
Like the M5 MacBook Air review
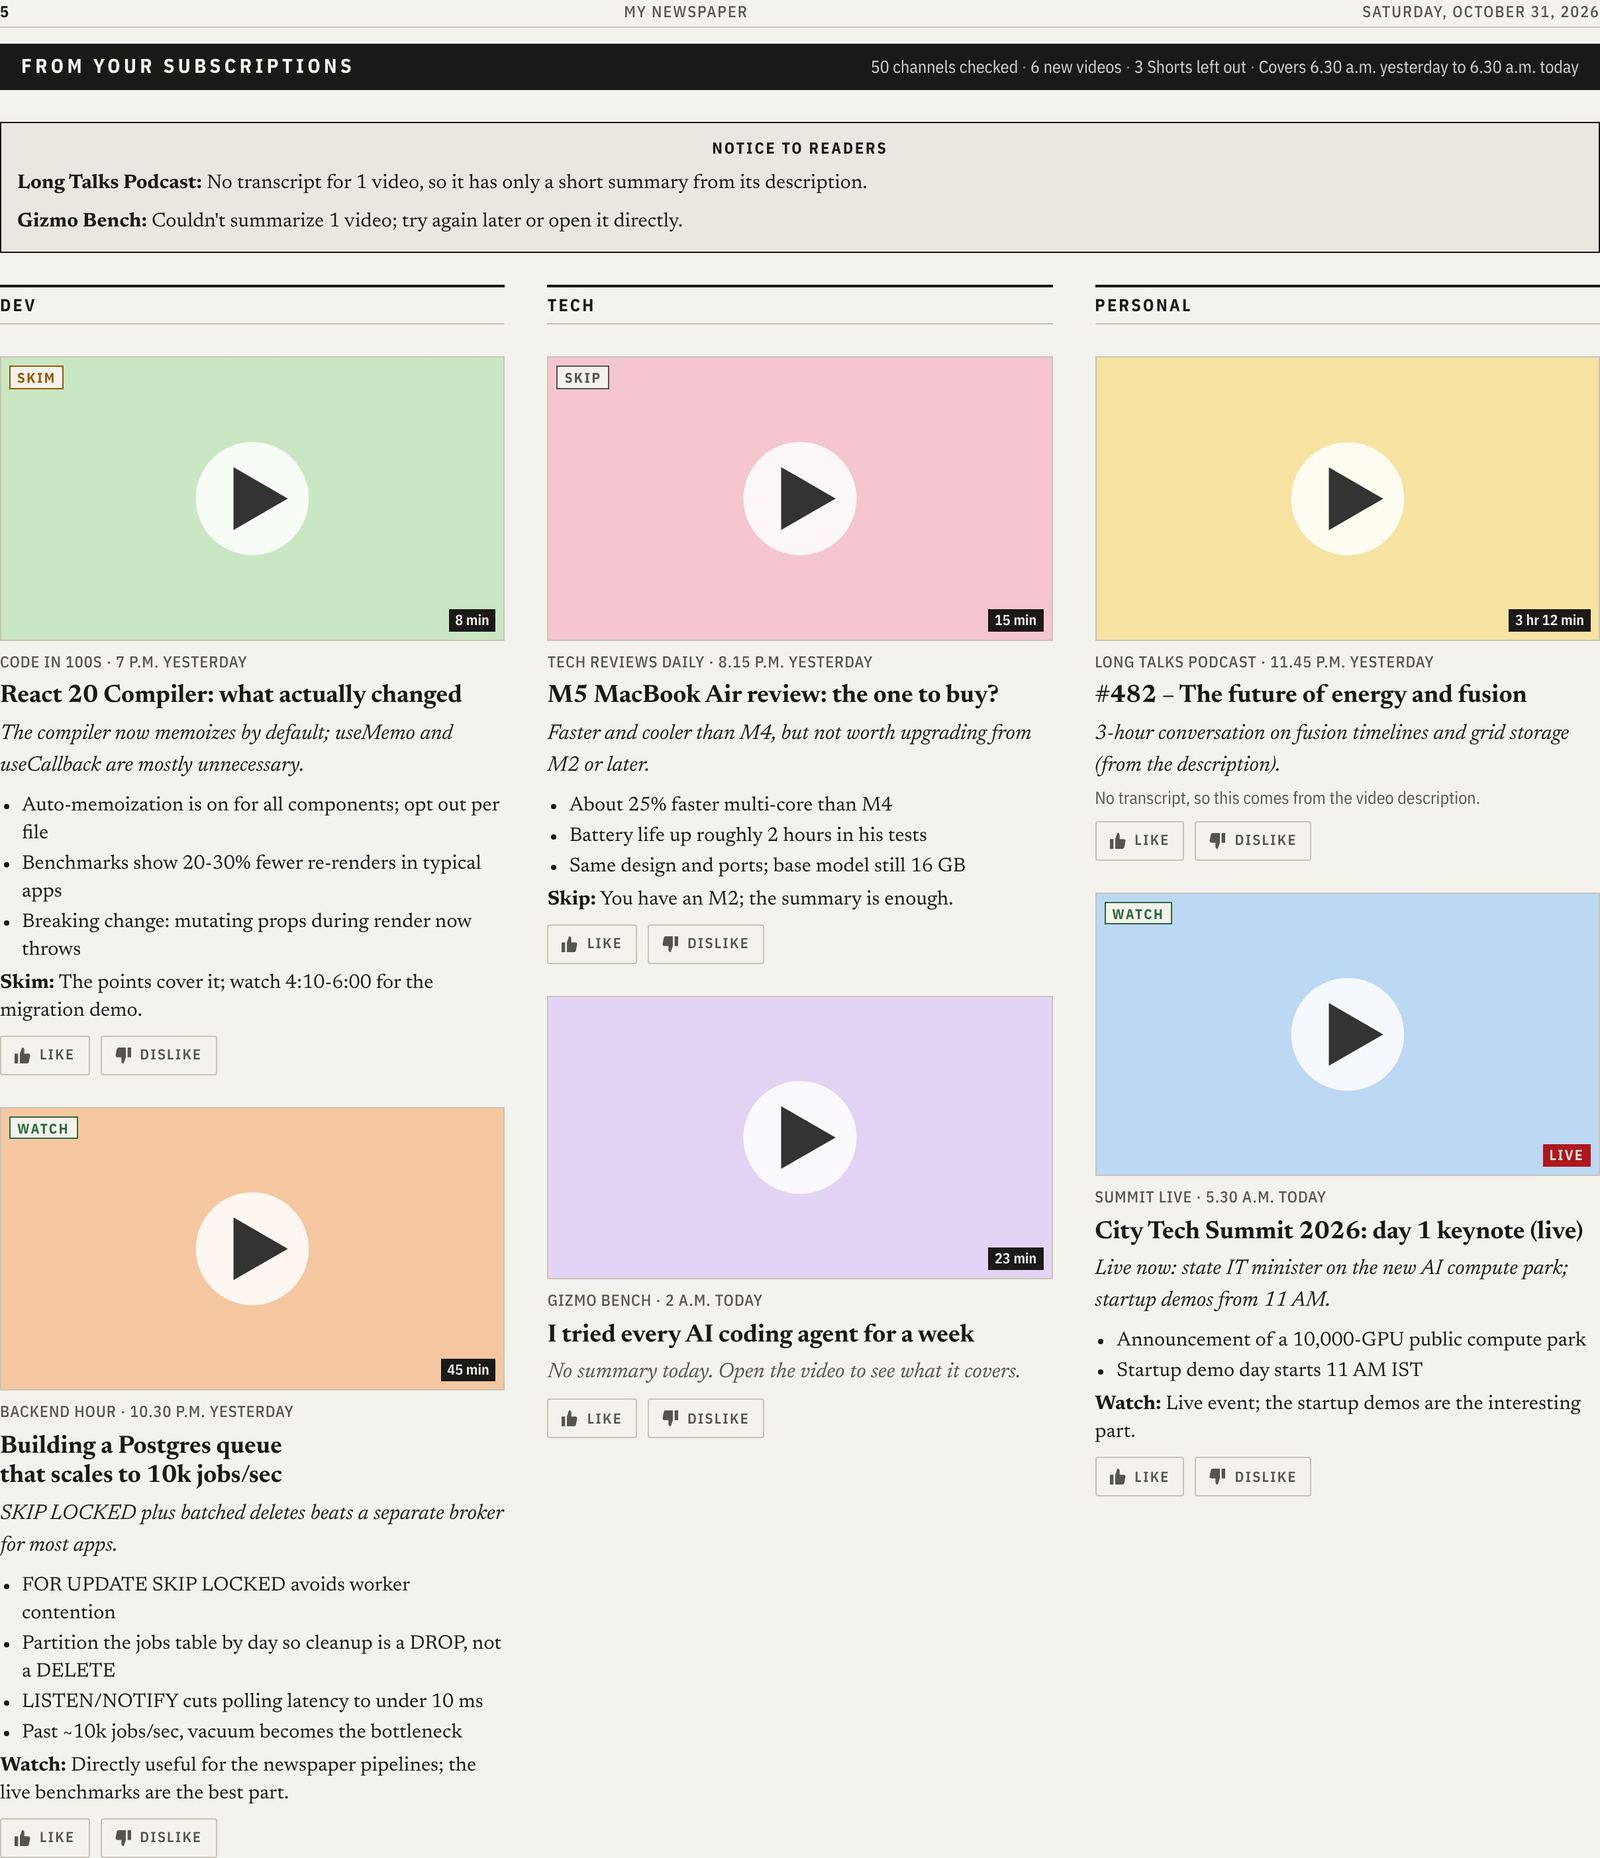coord(592,944)
